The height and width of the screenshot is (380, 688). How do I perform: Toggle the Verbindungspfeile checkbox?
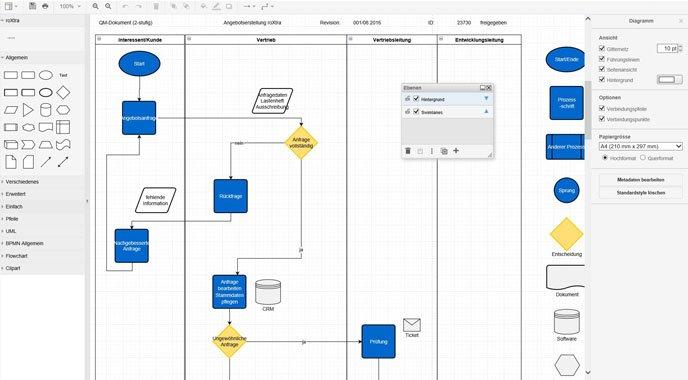tap(602, 108)
